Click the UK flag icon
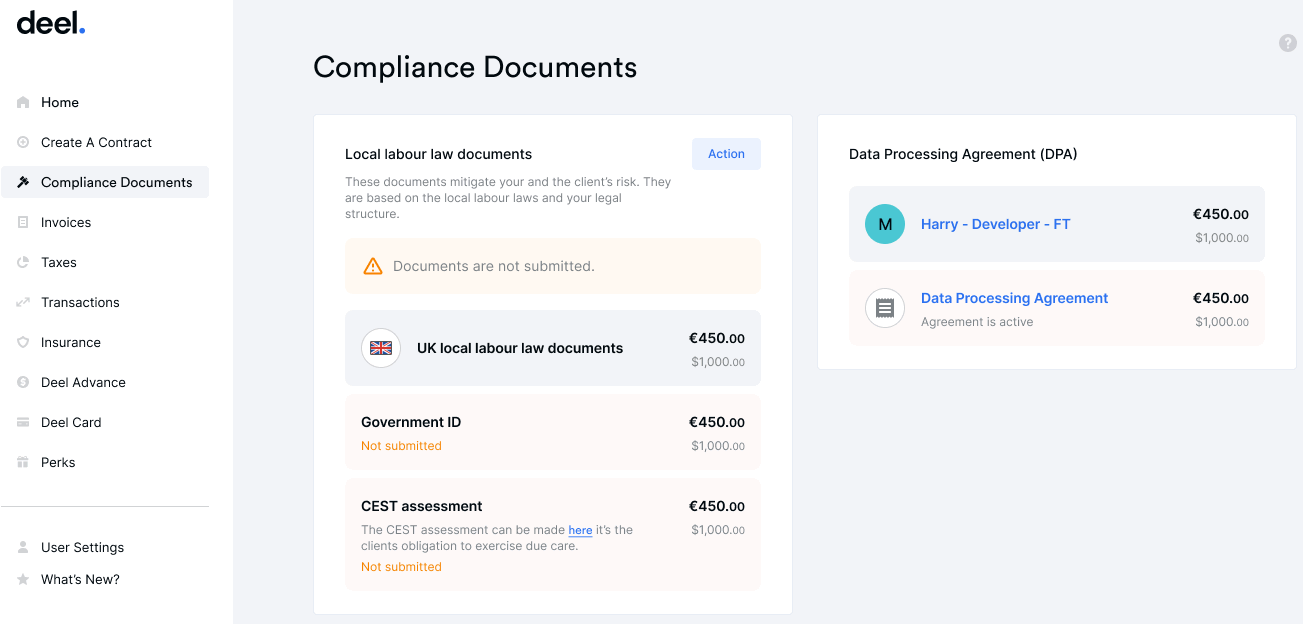Viewport: 1303px width, 624px height. [x=381, y=348]
